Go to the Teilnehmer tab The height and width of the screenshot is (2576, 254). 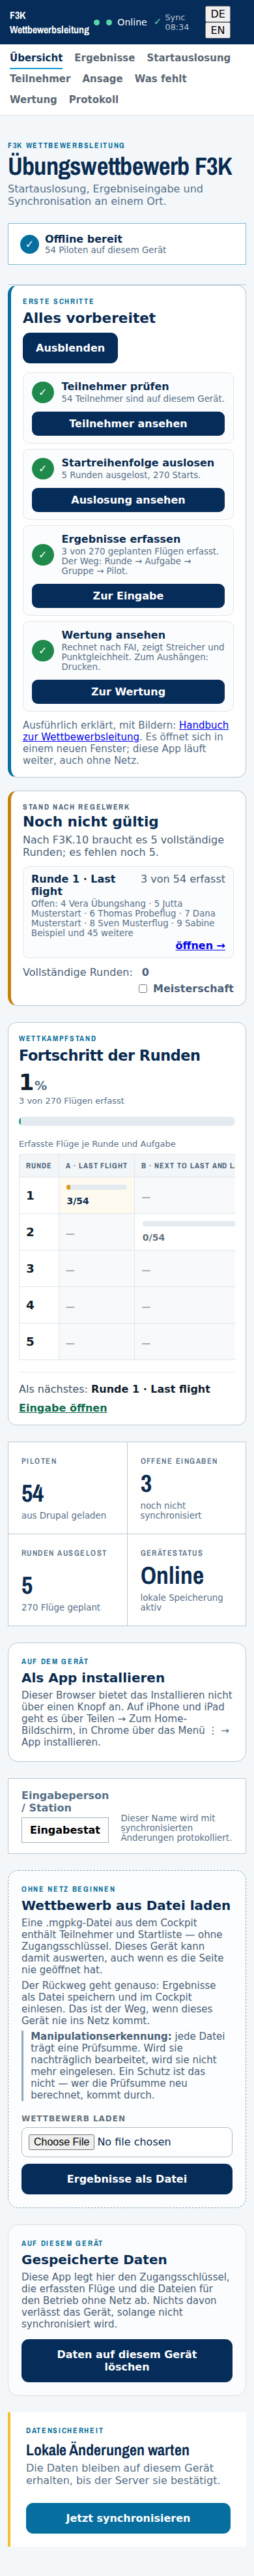(40, 79)
